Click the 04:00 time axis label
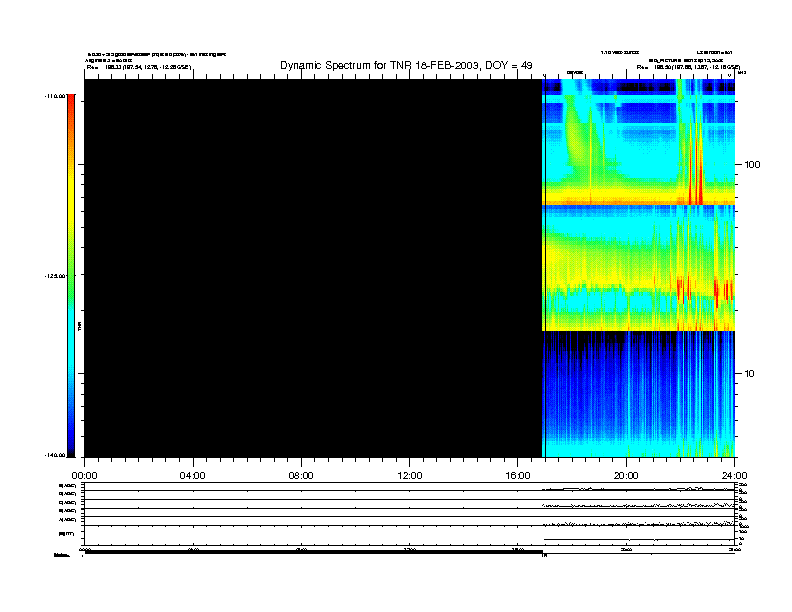Image resolution: width=792 pixels, height=612 pixels. click(193, 476)
